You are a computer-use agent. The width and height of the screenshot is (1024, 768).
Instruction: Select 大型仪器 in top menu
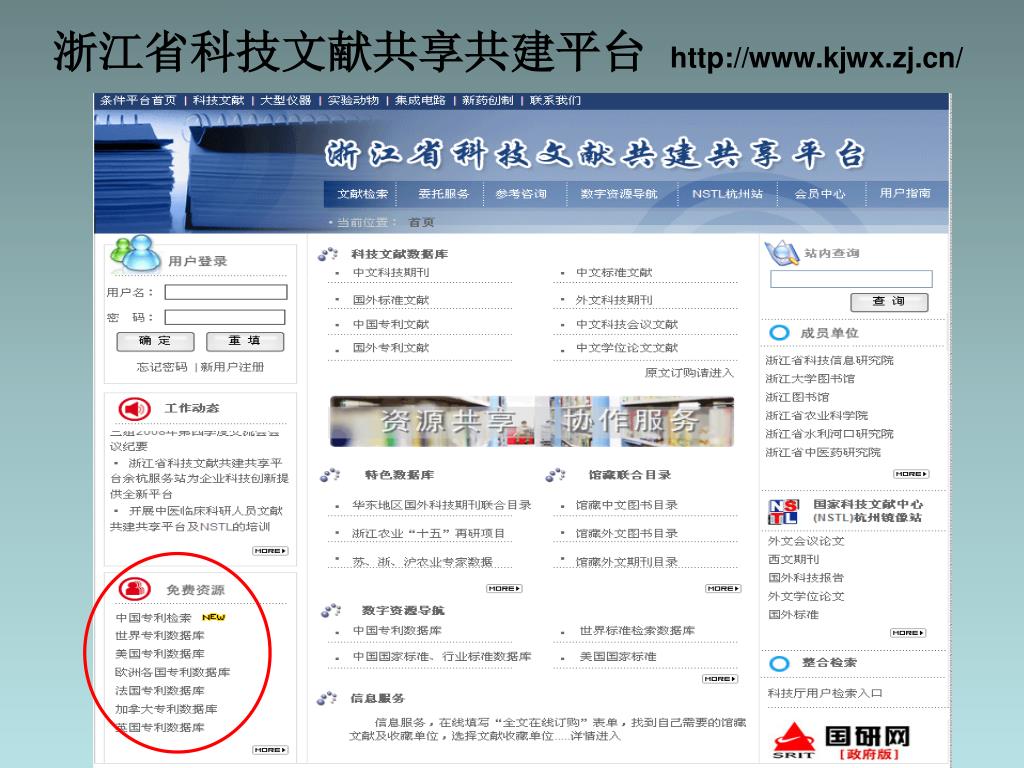point(285,101)
